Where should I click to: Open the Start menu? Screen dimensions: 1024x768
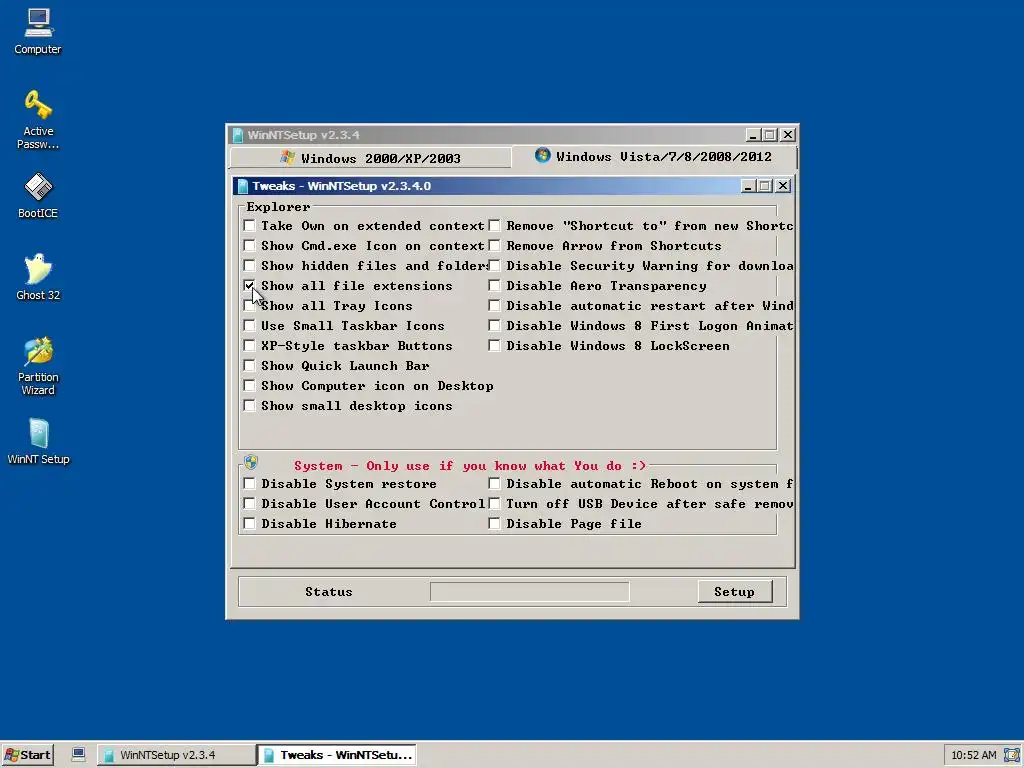[x=27, y=755]
